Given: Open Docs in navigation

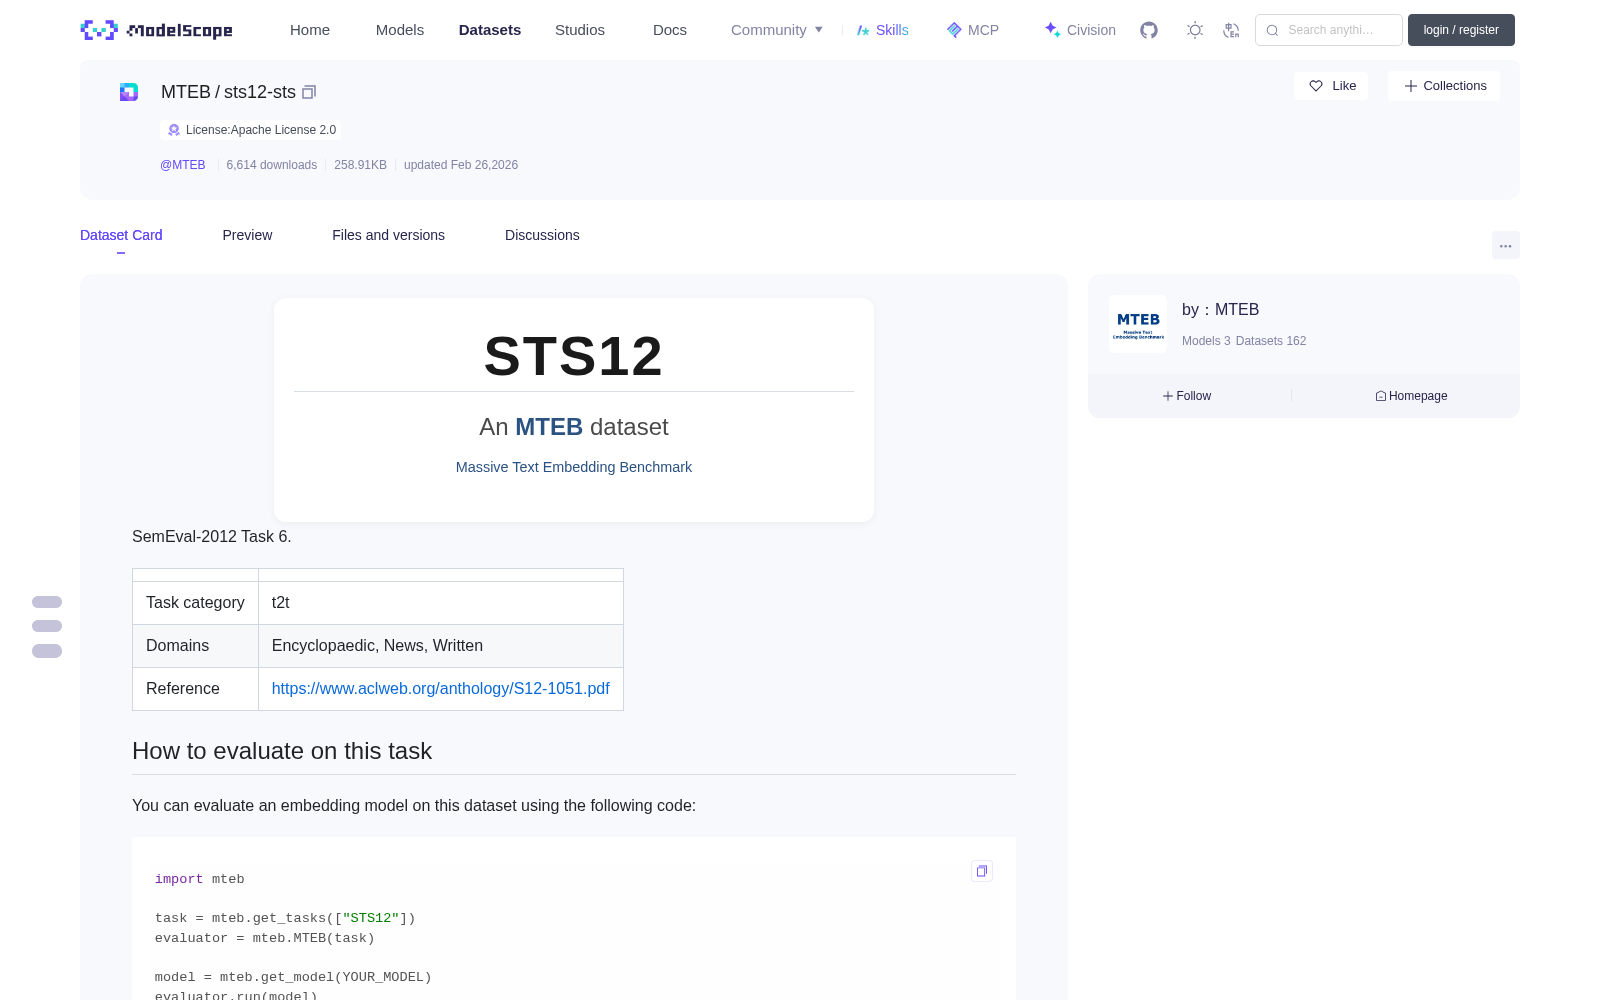Looking at the screenshot, I should [x=670, y=30].
